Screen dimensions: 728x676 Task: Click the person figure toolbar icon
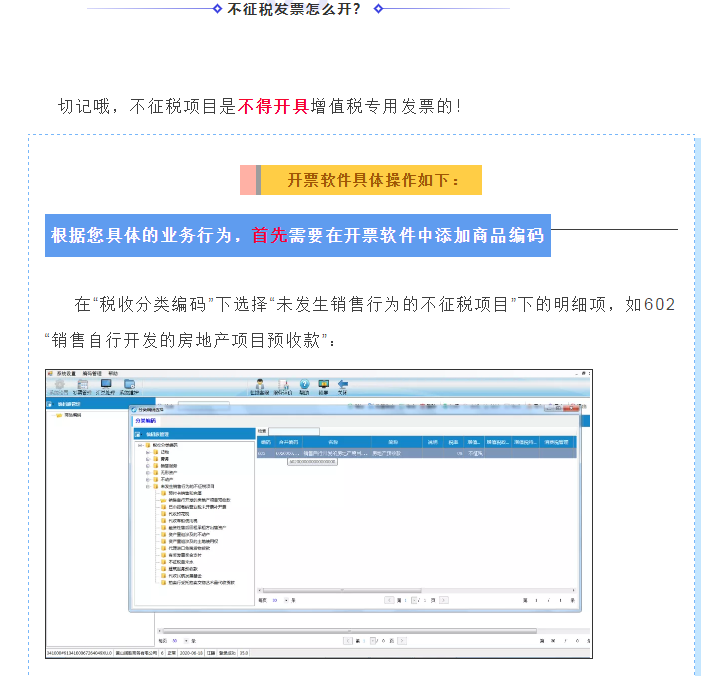tap(260, 384)
